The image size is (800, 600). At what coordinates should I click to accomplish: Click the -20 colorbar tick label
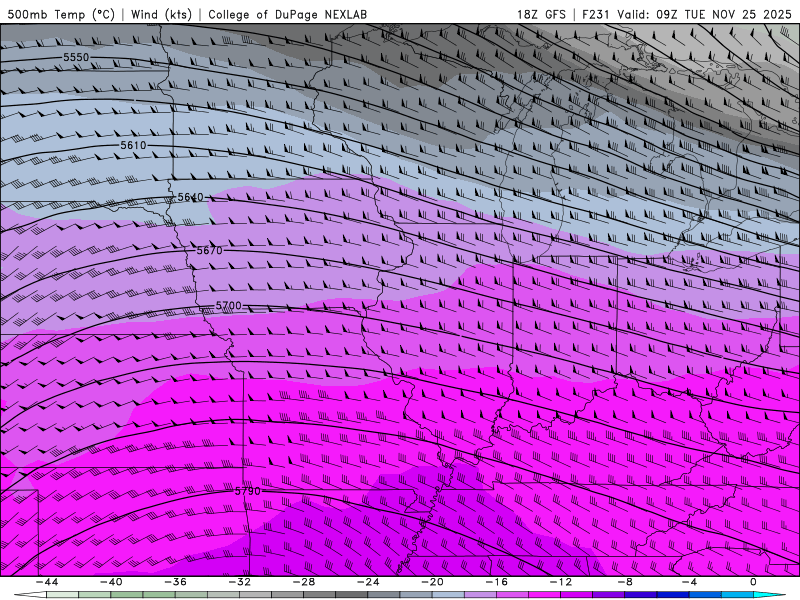pos(433,582)
